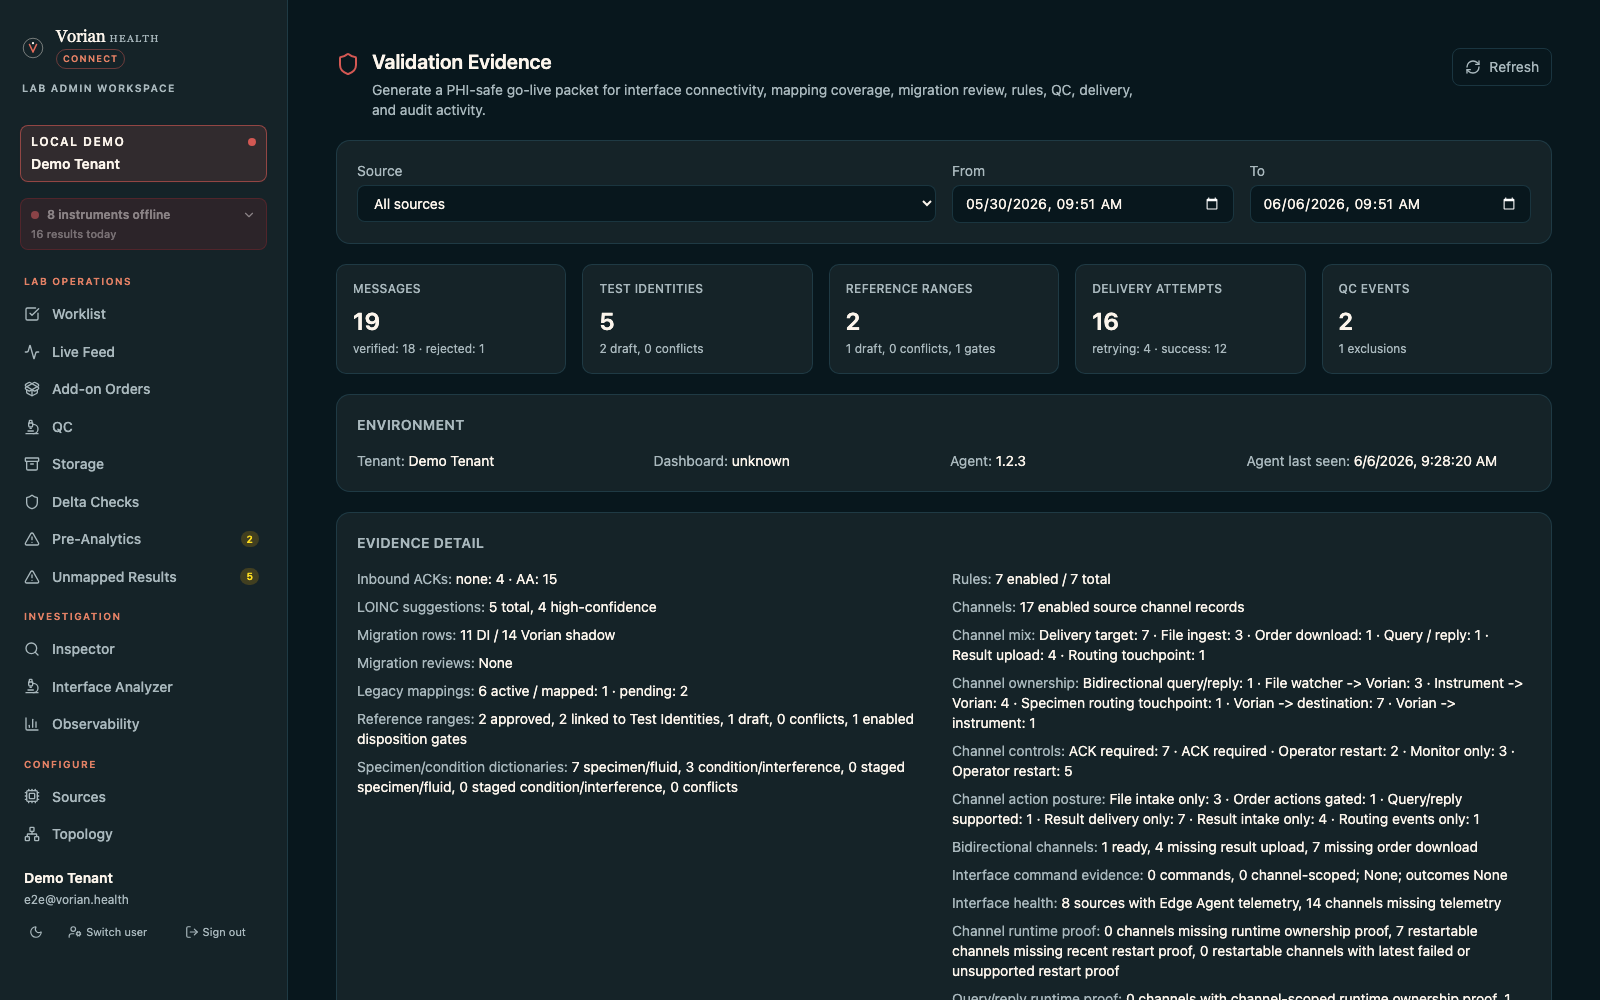Open Delta Checks shield icon
Image resolution: width=1600 pixels, height=1000 pixels.
pyautogui.click(x=32, y=502)
